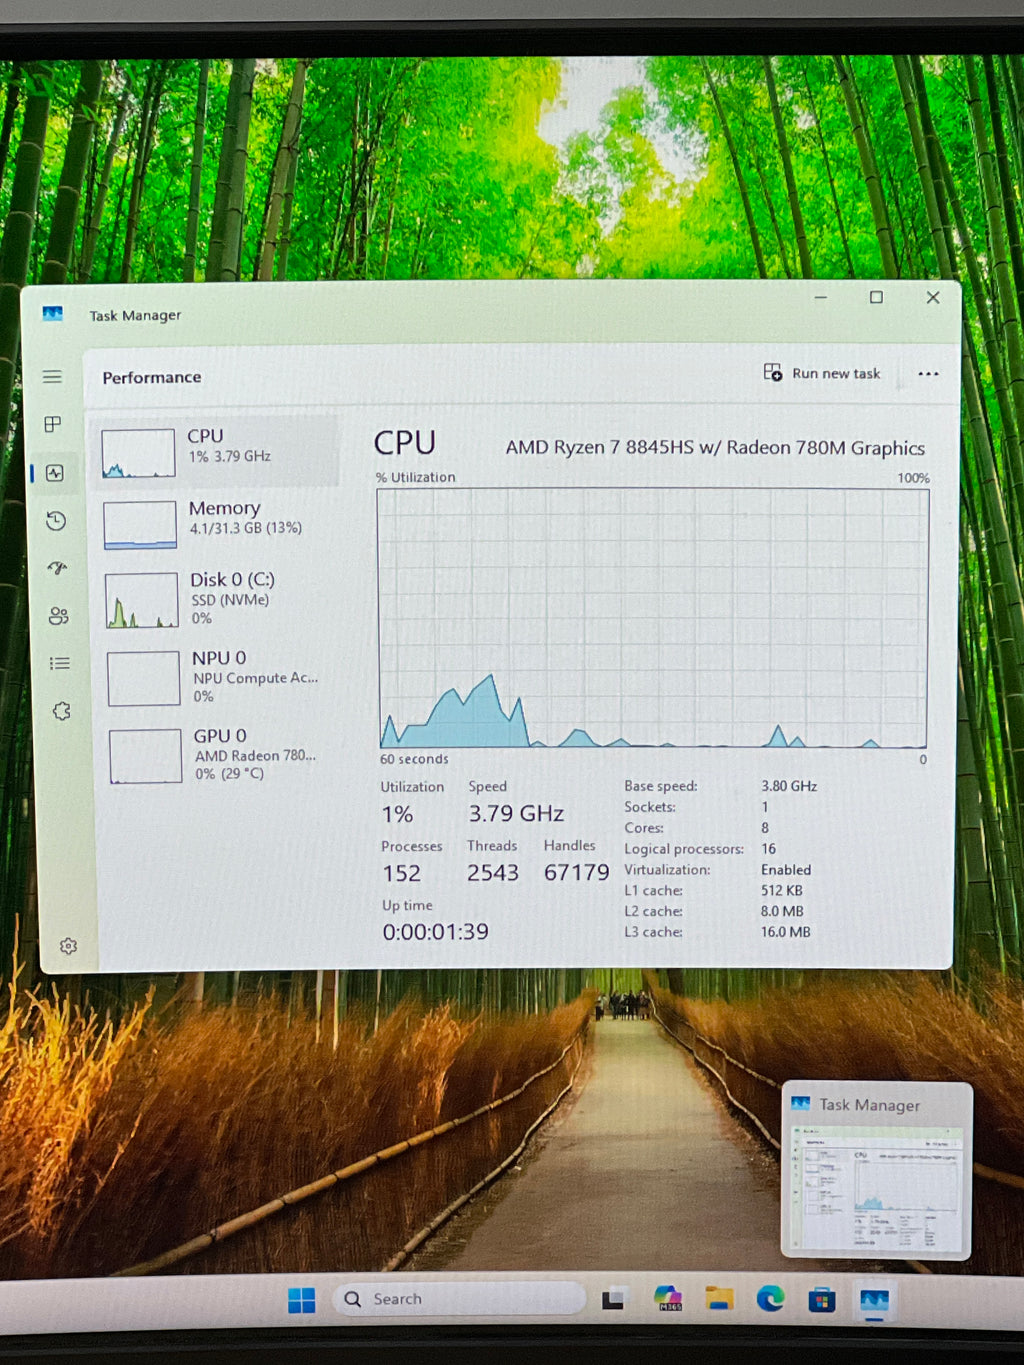Viewport: 1024px width, 1365px height.
Task: Open the hamburger navigation menu
Action: pos(52,377)
